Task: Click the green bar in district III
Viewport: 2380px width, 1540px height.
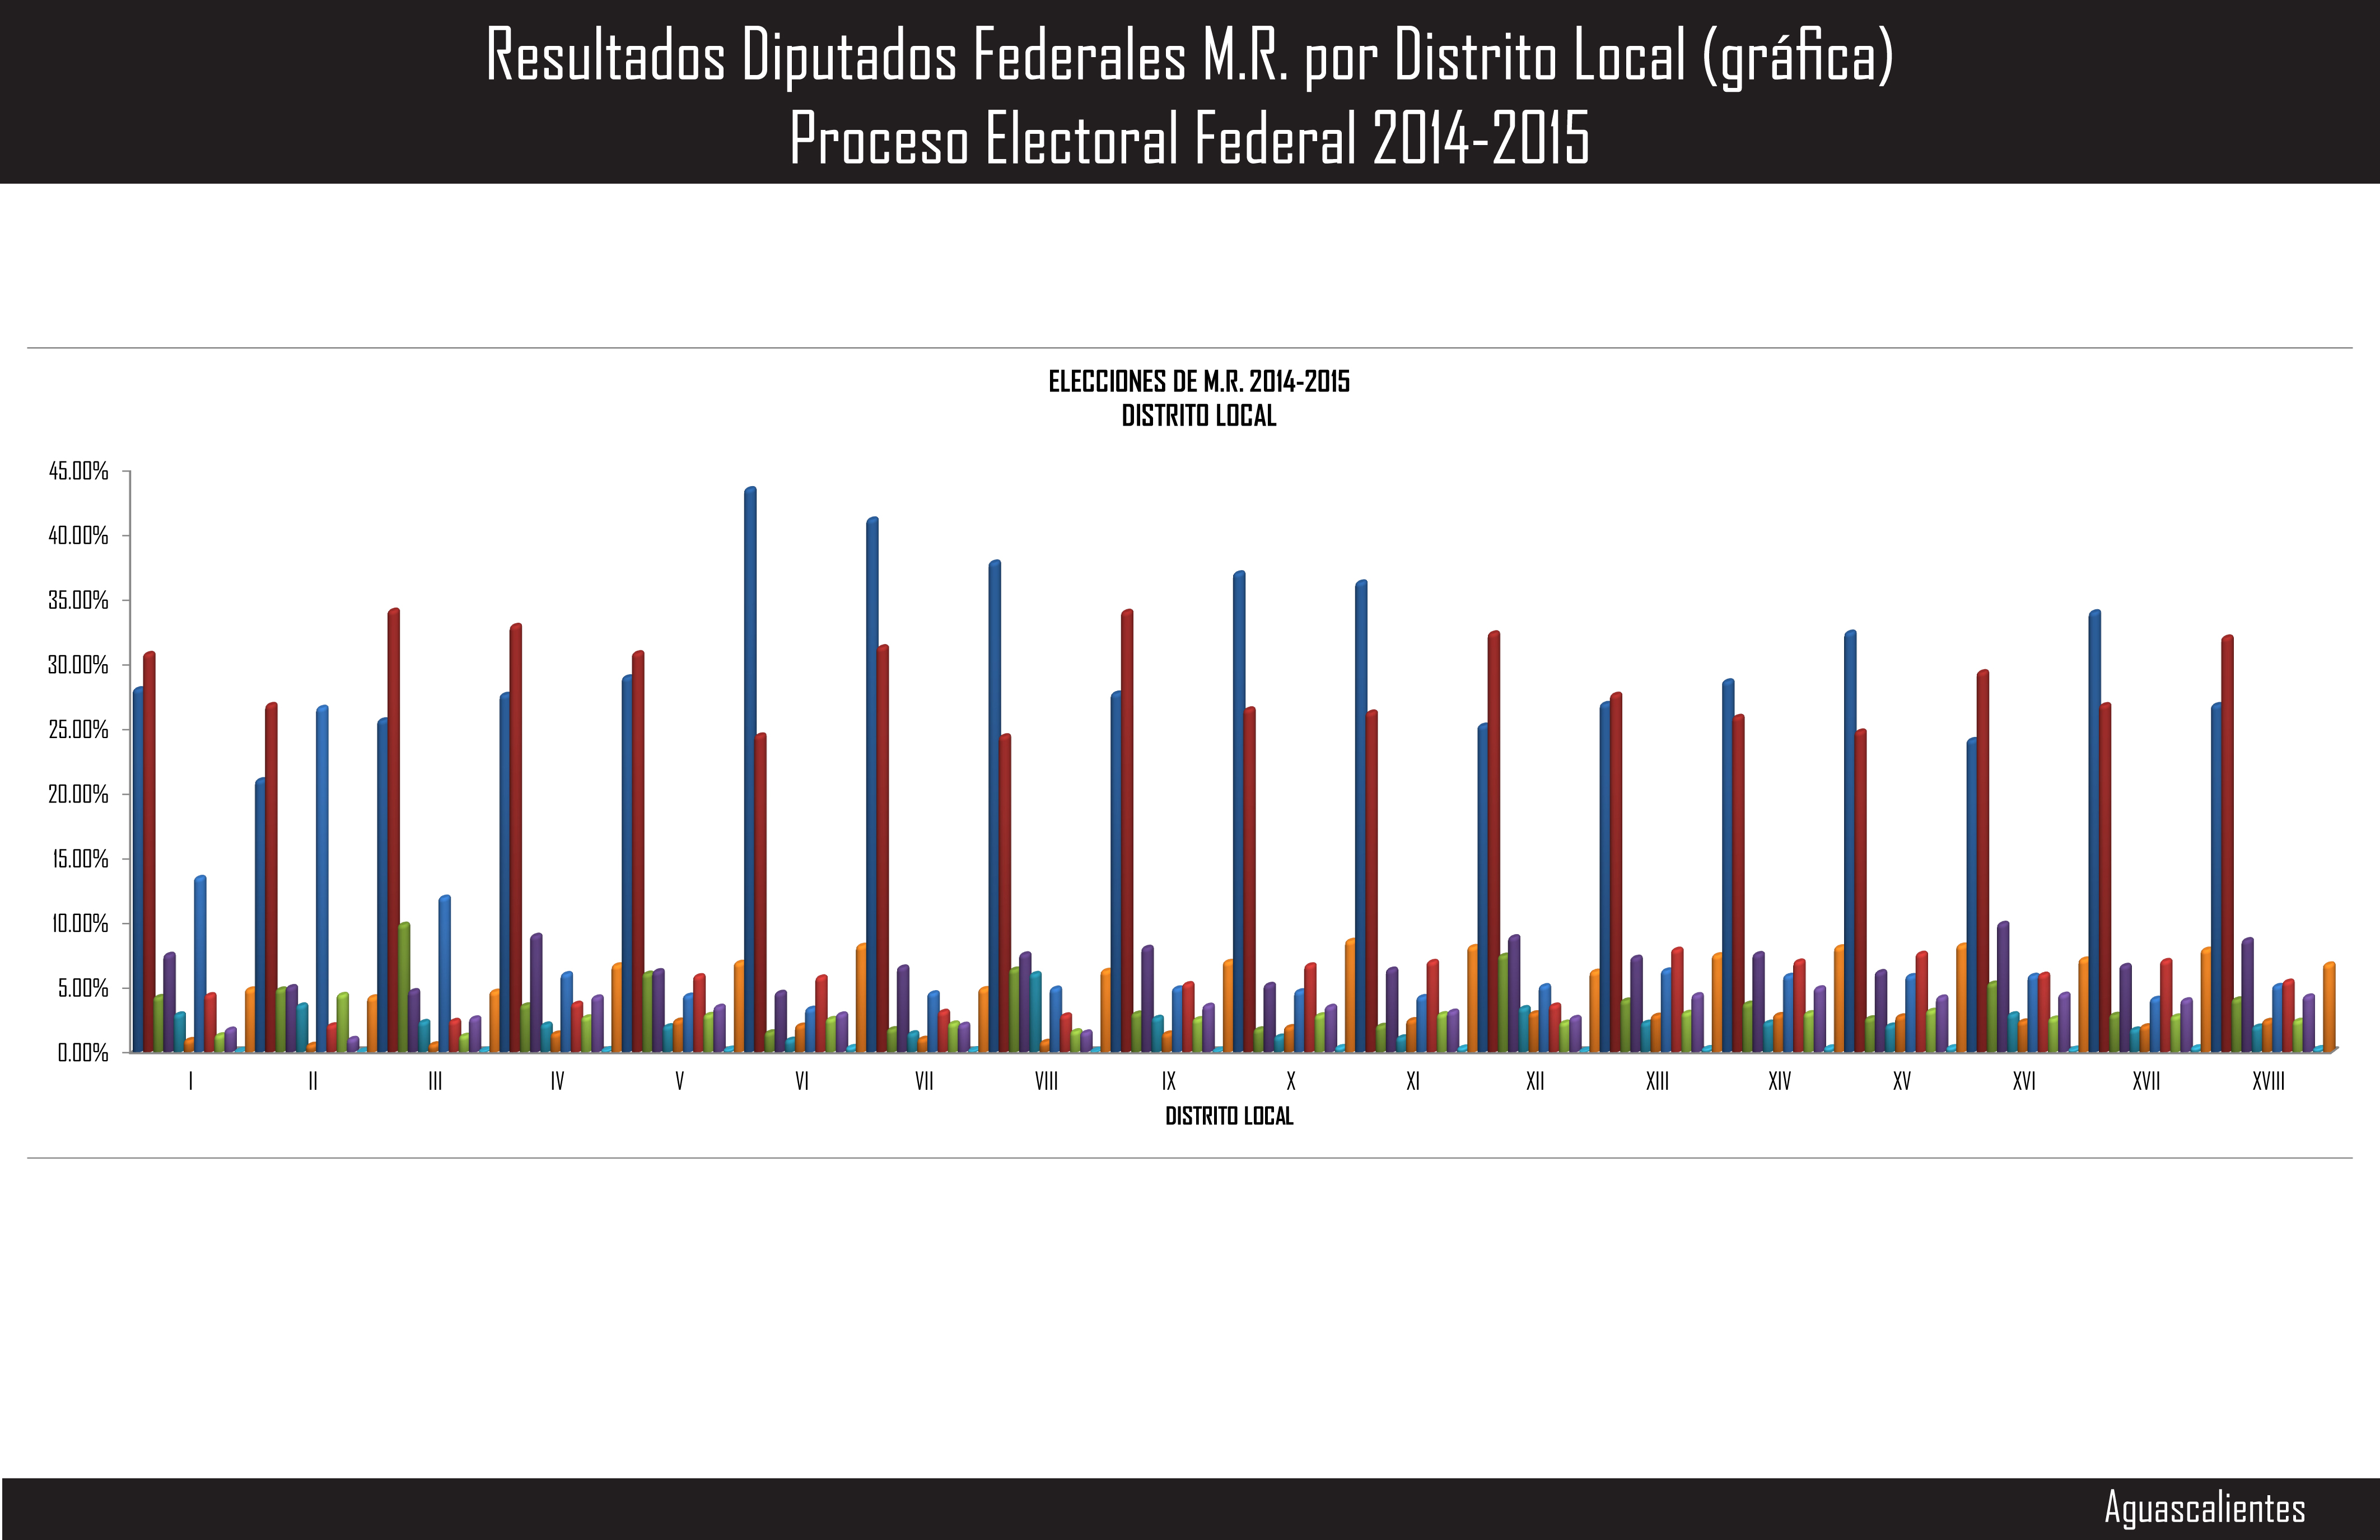Action: click(x=404, y=987)
